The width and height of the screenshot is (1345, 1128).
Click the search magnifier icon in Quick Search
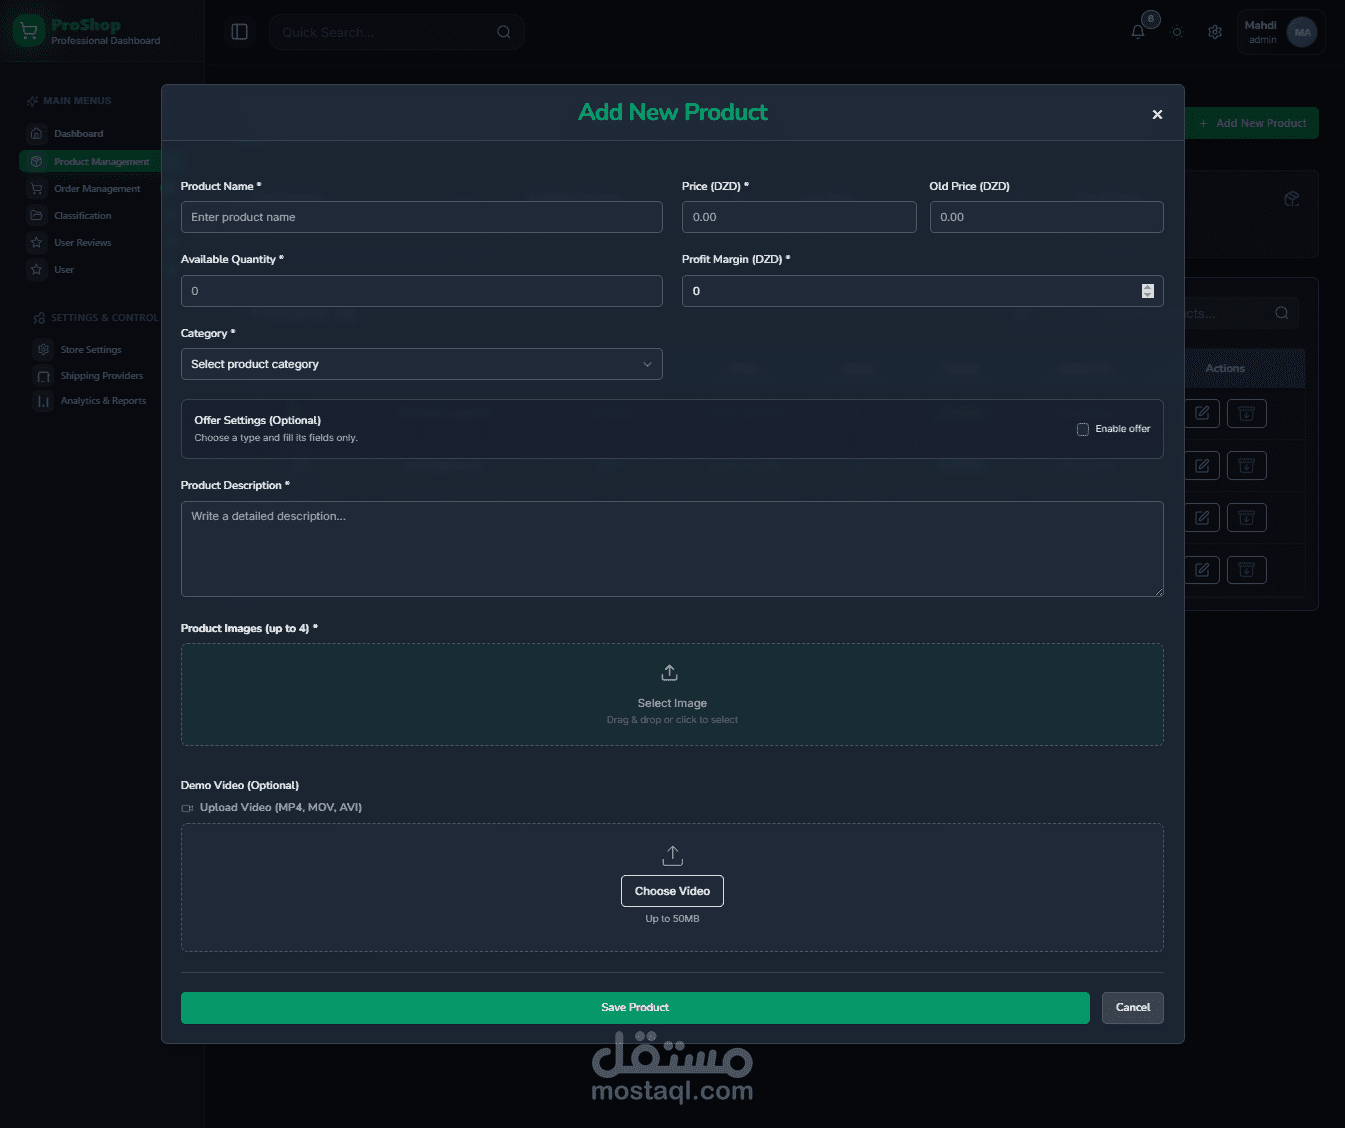504,32
